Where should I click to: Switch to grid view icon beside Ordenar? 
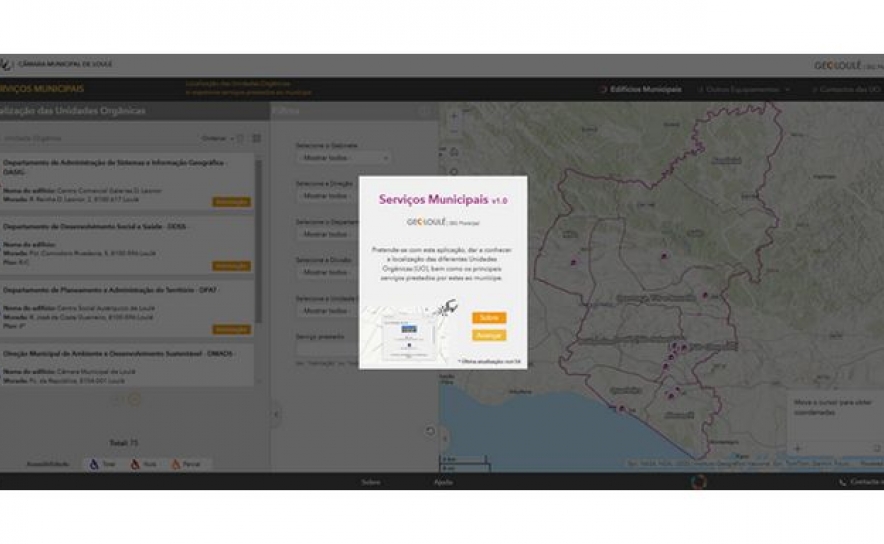click(x=257, y=138)
